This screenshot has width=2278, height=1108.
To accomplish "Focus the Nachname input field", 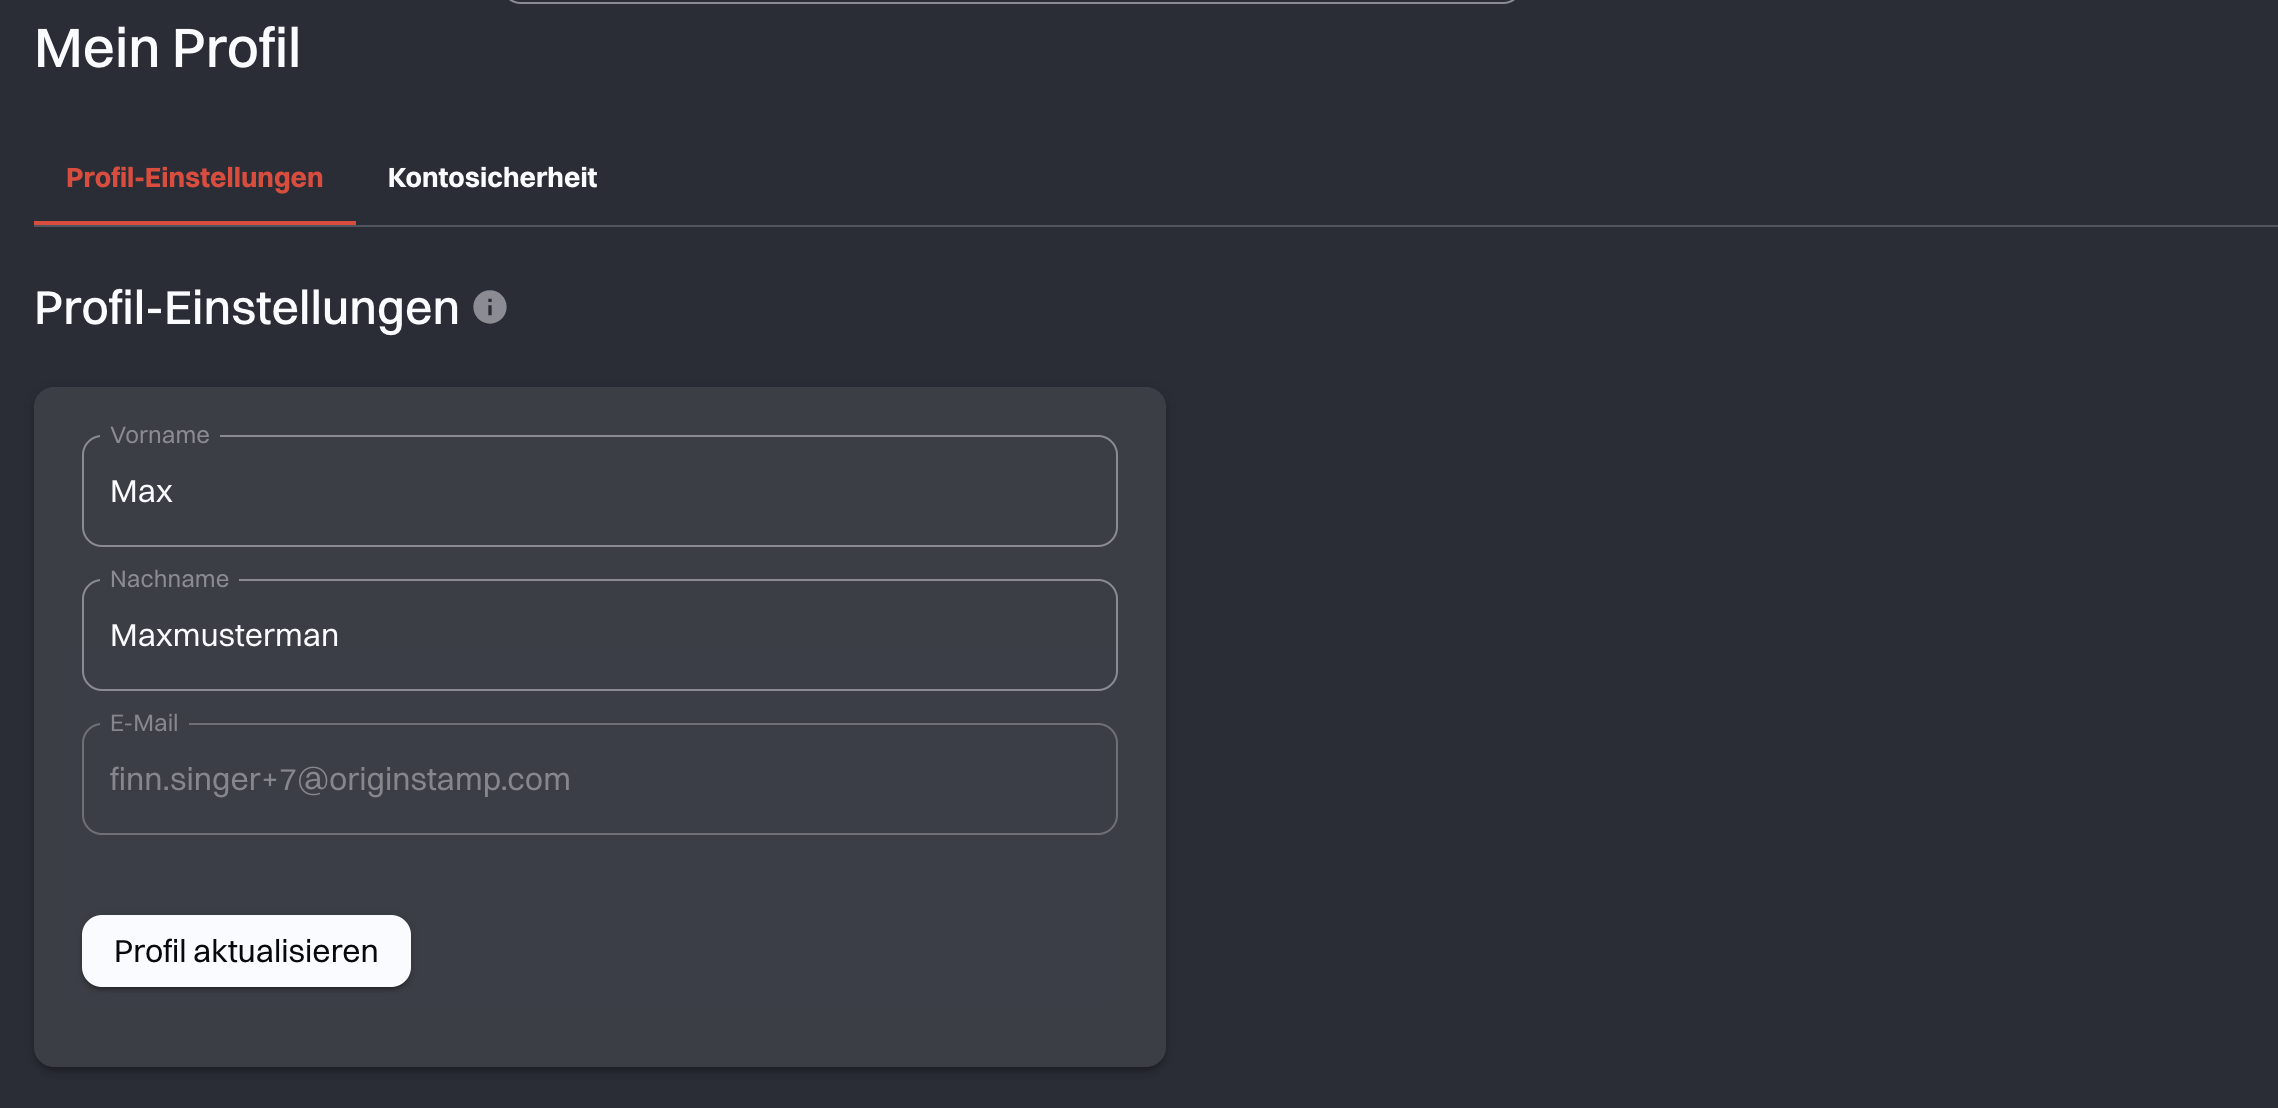I will 600,635.
